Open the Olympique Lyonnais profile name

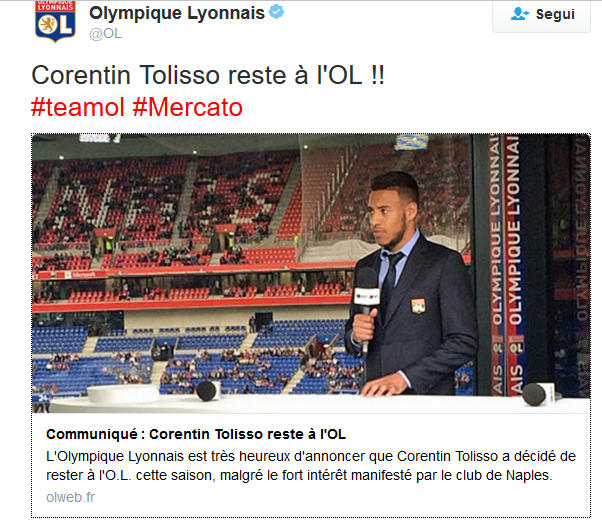point(177,13)
